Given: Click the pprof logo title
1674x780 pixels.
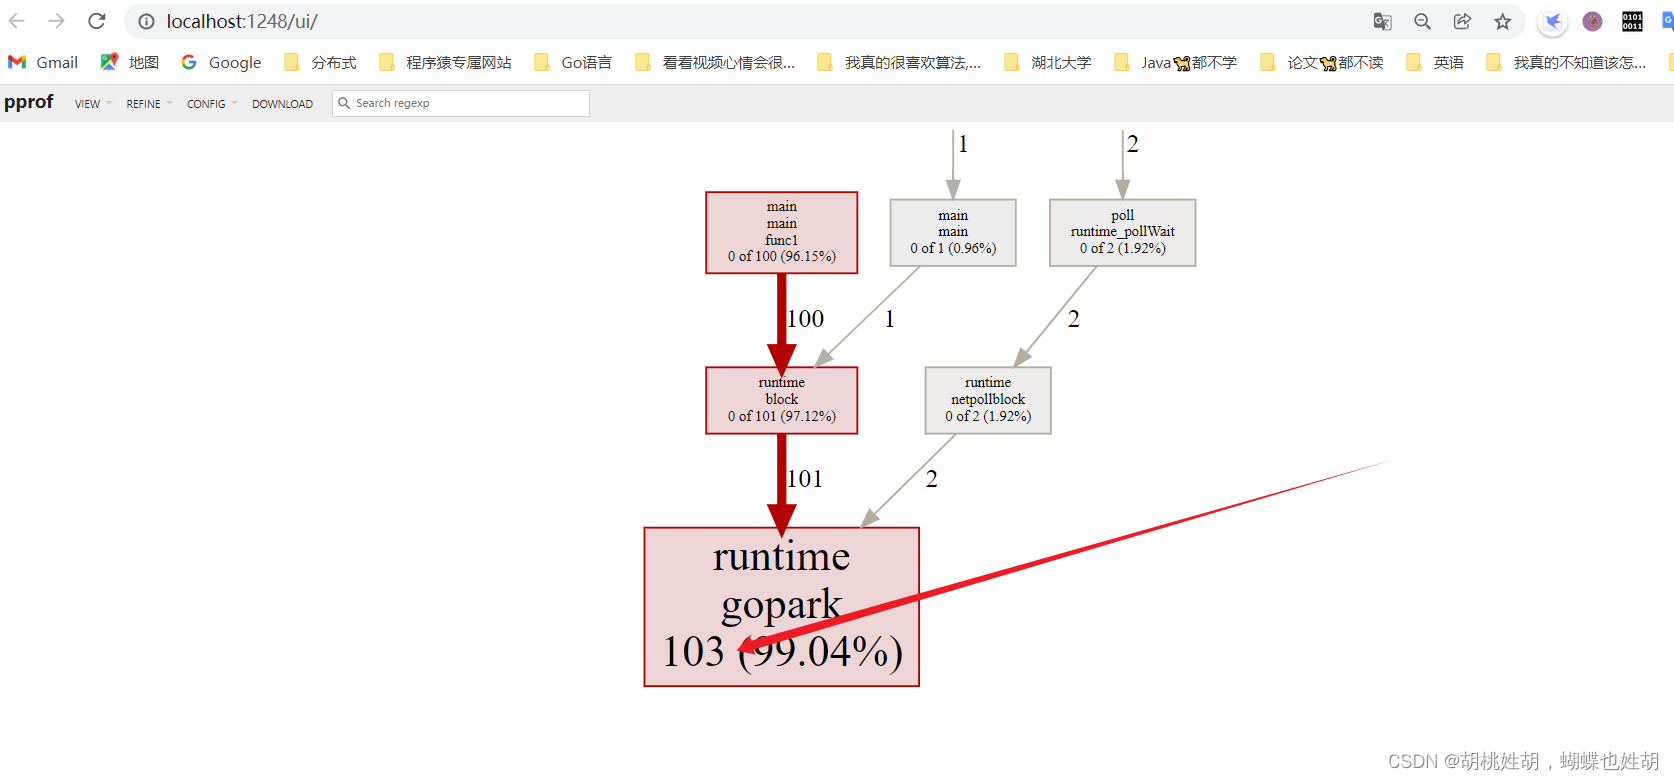Looking at the screenshot, I should 29,102.
